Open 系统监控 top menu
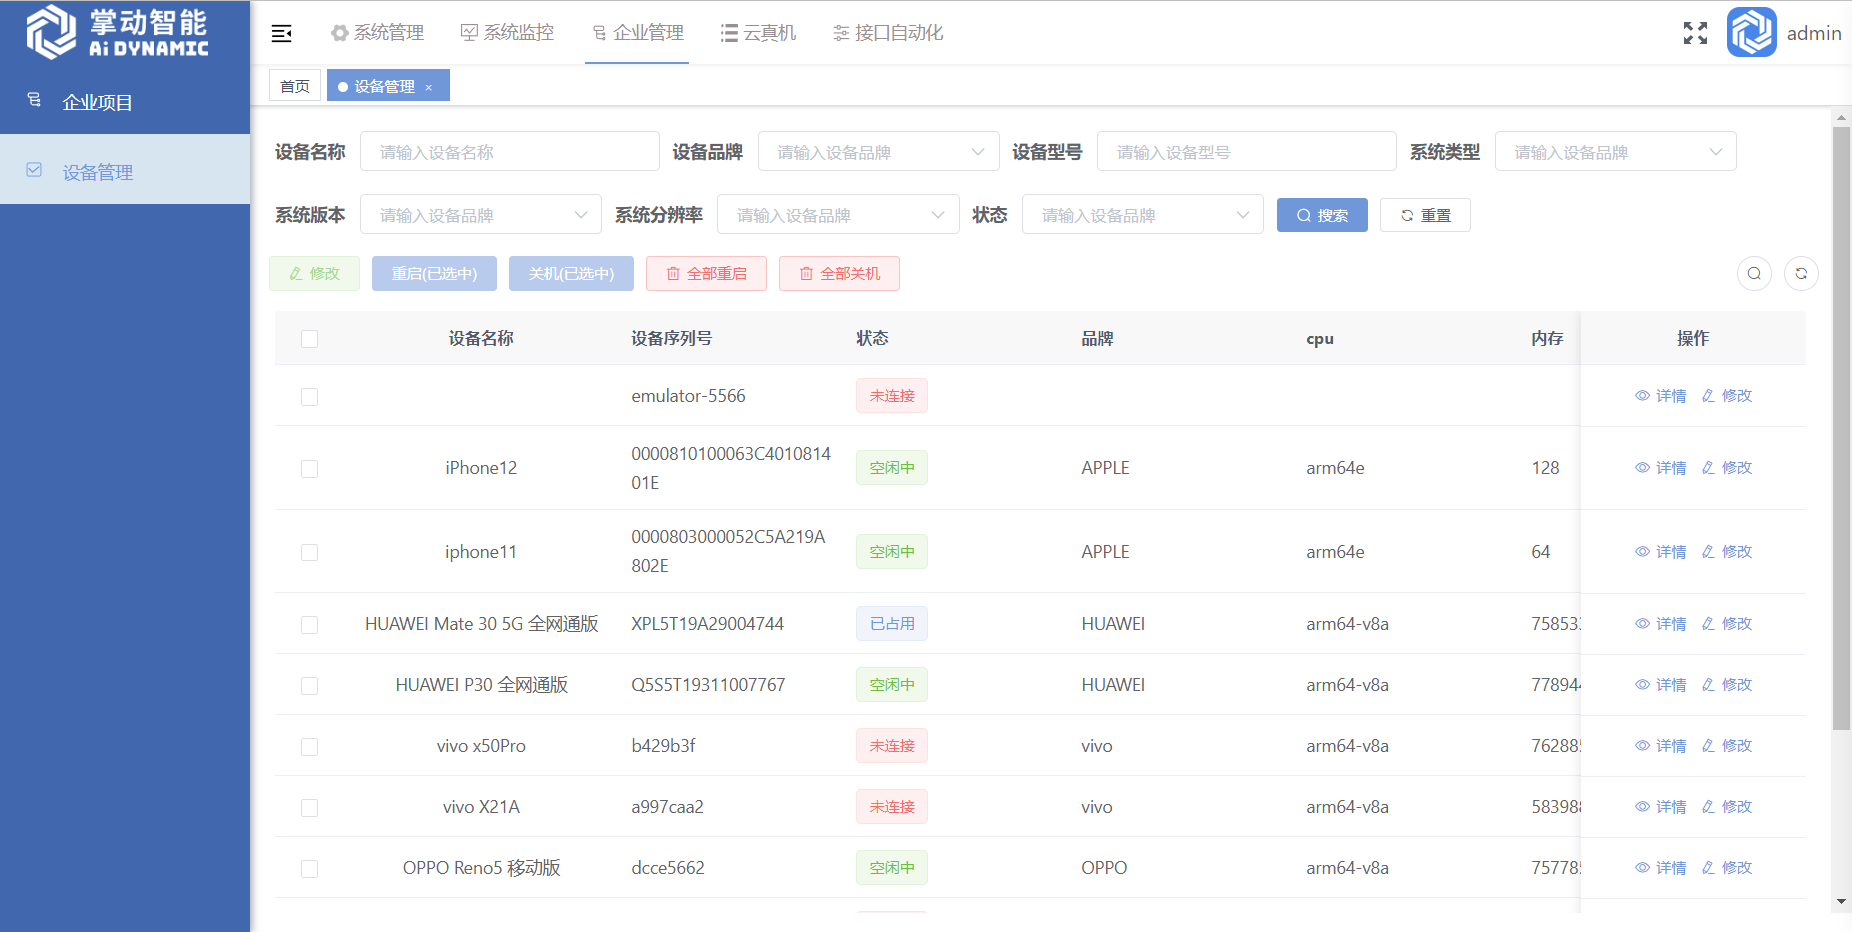The height and width of the screenshot is (932, 1852). 507,33
